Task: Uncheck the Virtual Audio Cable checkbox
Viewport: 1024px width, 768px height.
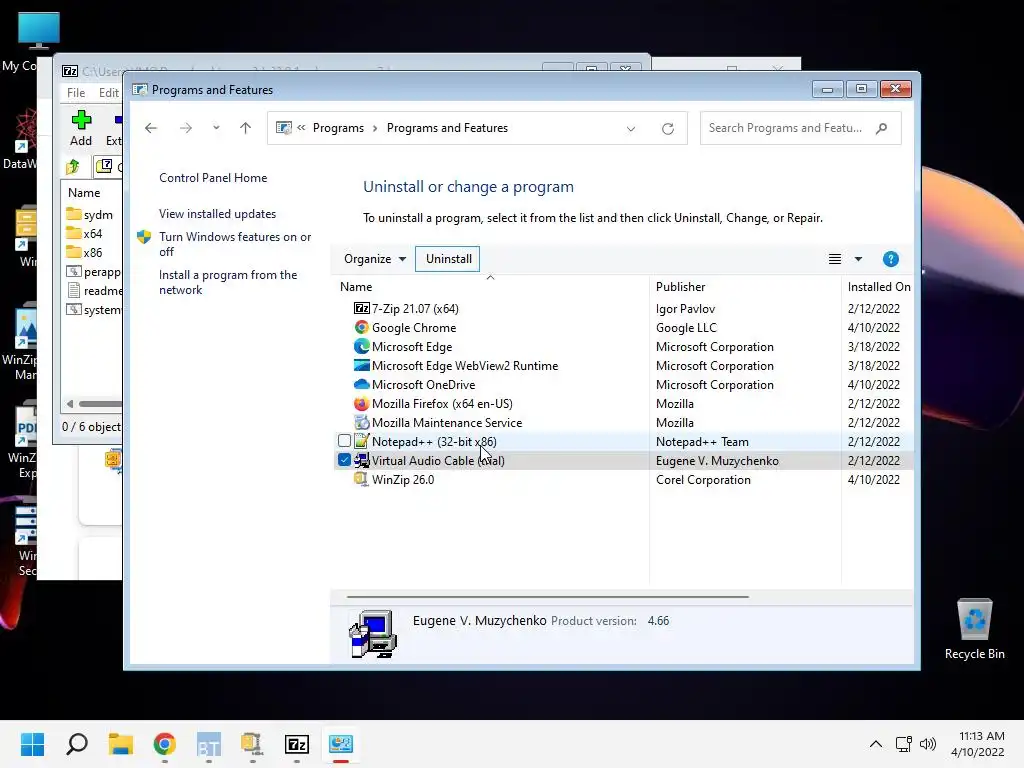Action: [x=344, y=460]
